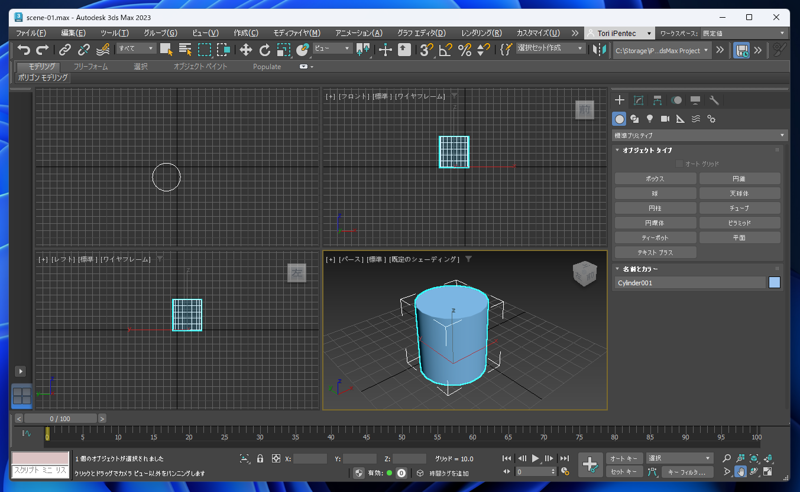This screenshot has height=492, width=800.
Task: Open the ファイル(F) menu
Action: (31, 33)
